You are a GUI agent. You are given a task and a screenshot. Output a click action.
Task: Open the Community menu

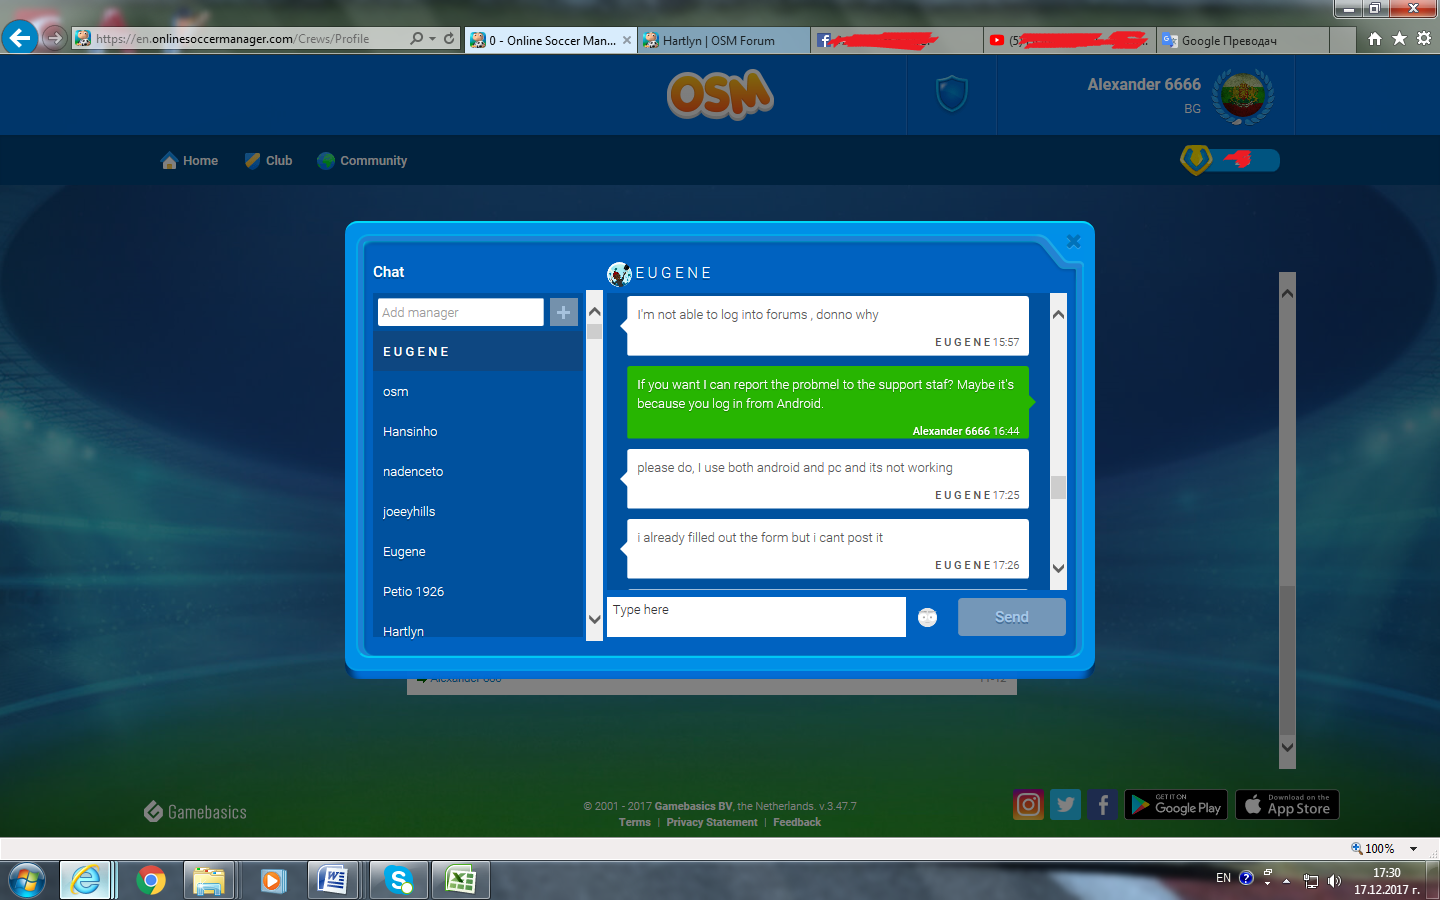coord(362,160)
